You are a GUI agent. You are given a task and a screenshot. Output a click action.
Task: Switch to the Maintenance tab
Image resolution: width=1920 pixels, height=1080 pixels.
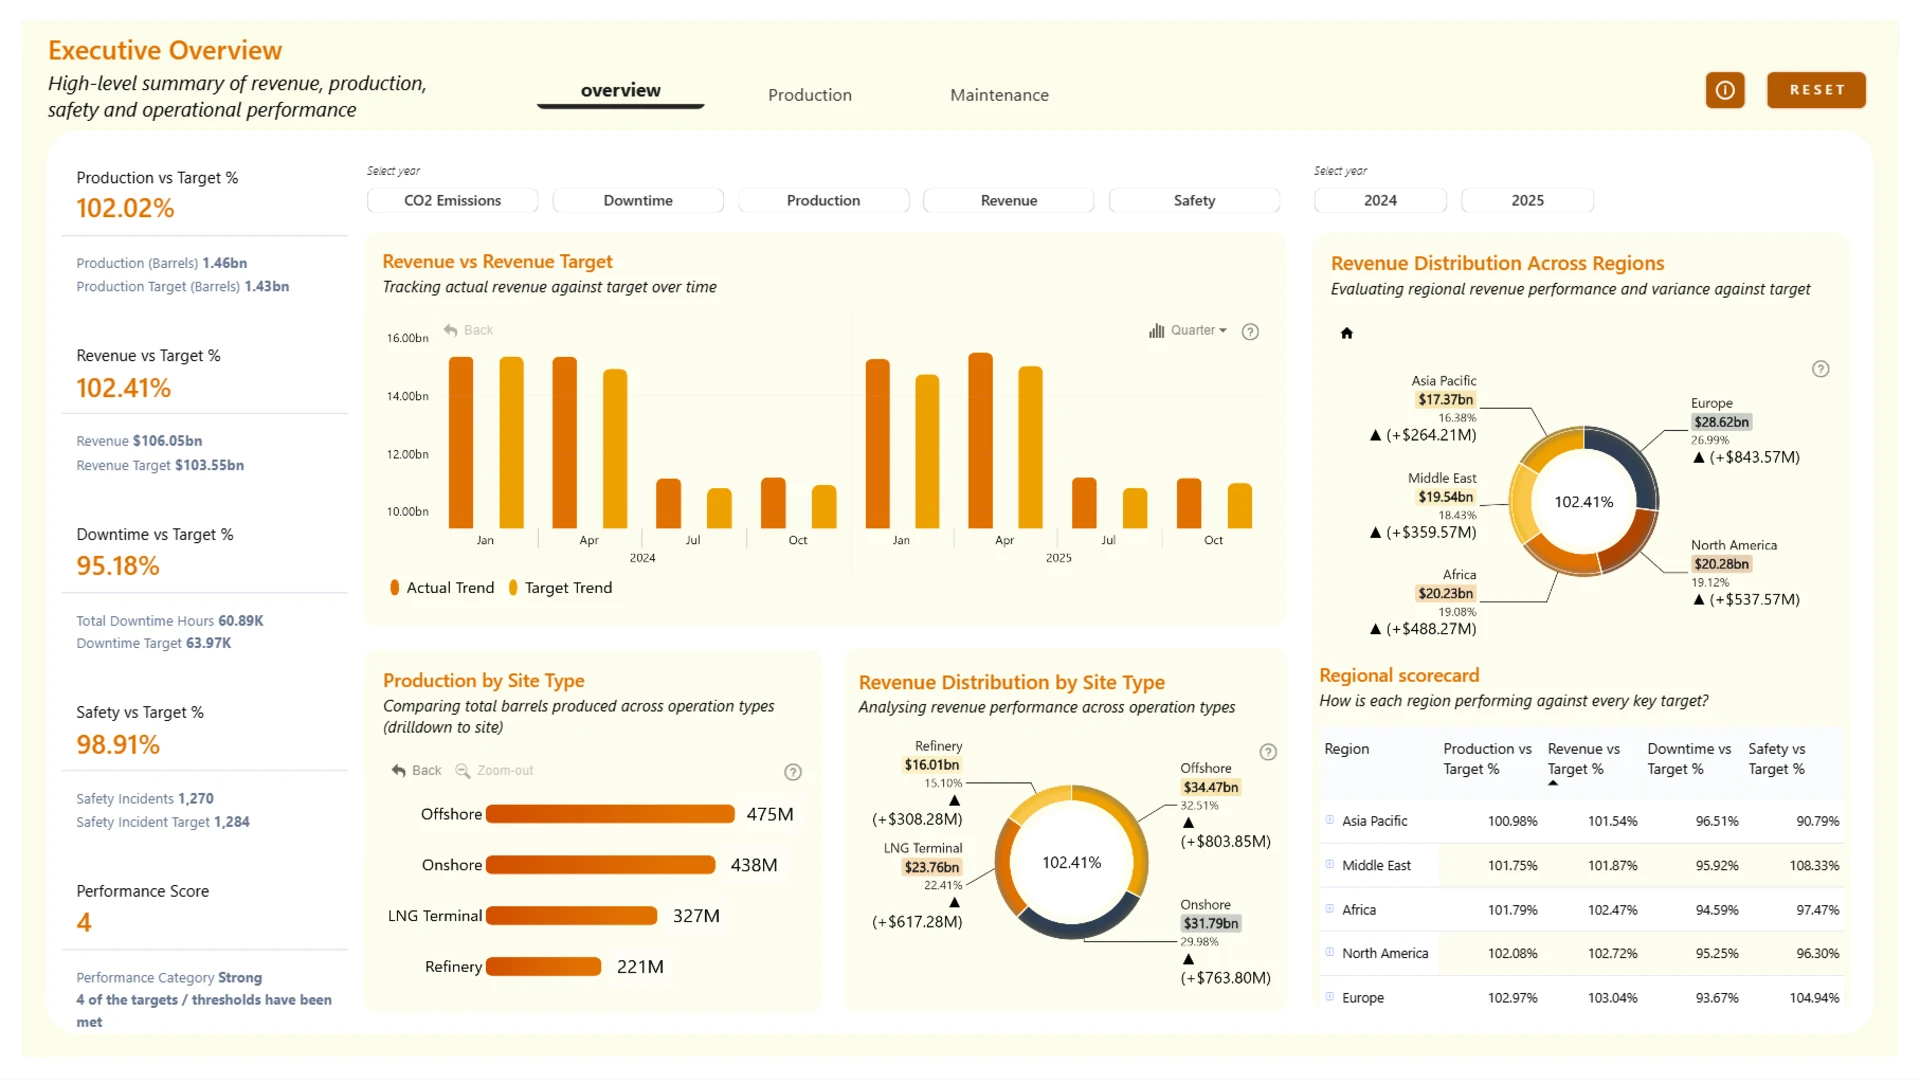999,95
